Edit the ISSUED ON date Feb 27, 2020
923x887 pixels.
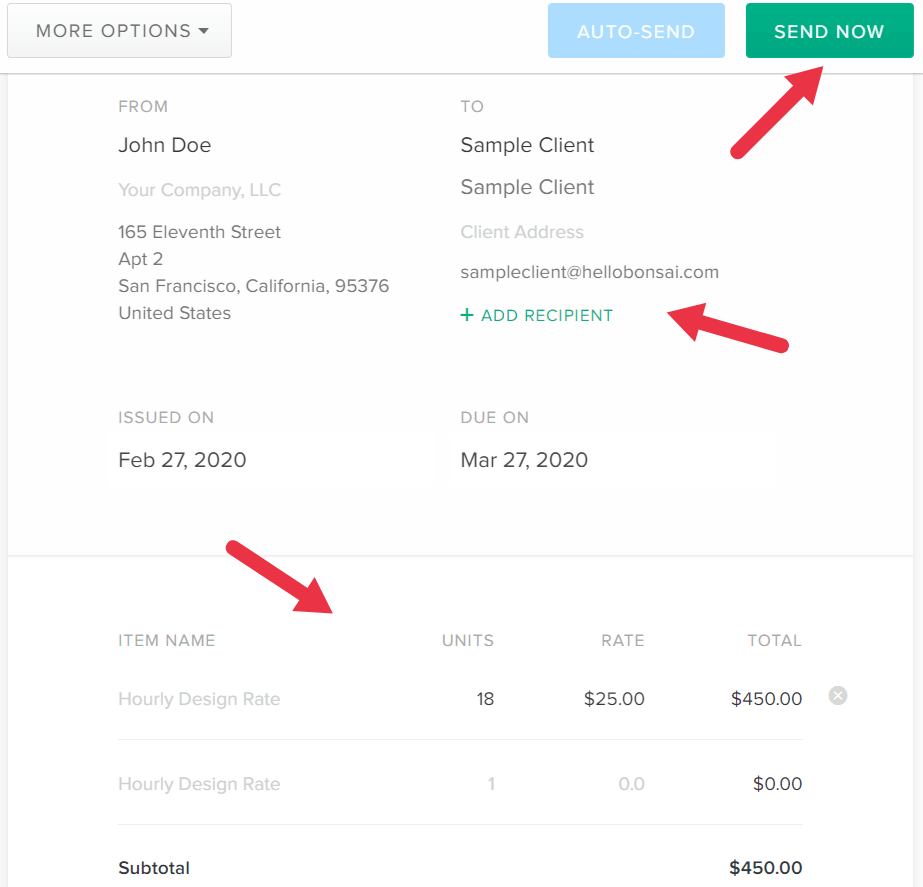pyautogui.click(x=182, y=460)
